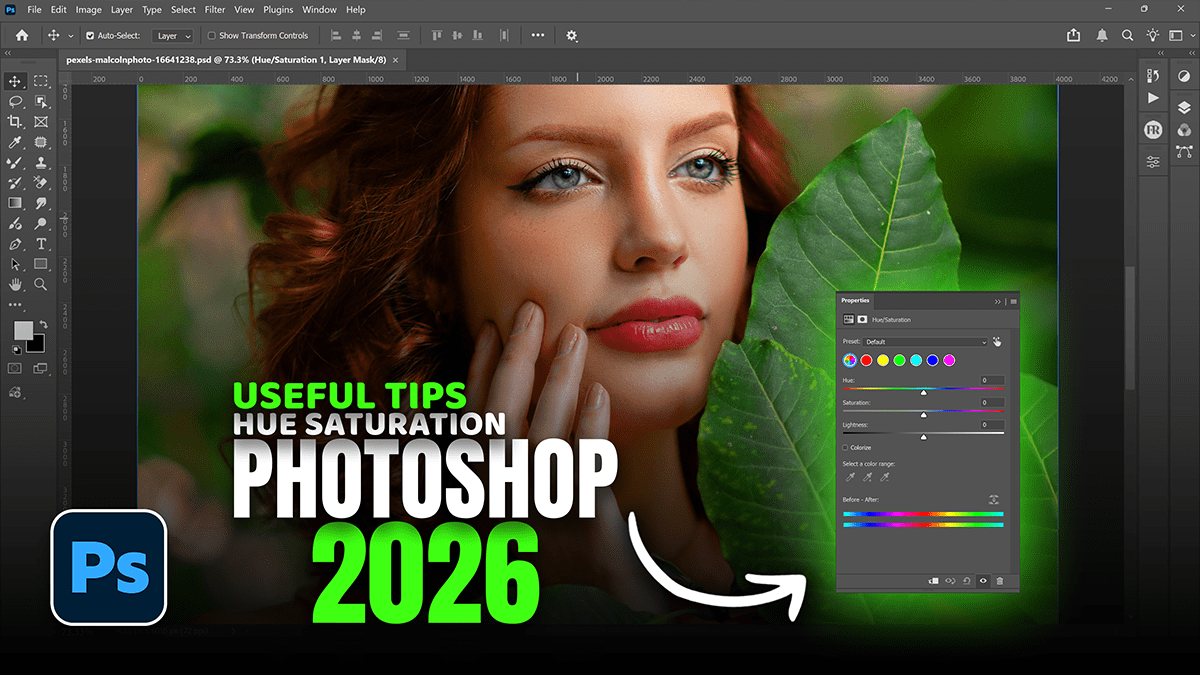
Task: Select the Crop tool
Action: [x=15, y=122]
